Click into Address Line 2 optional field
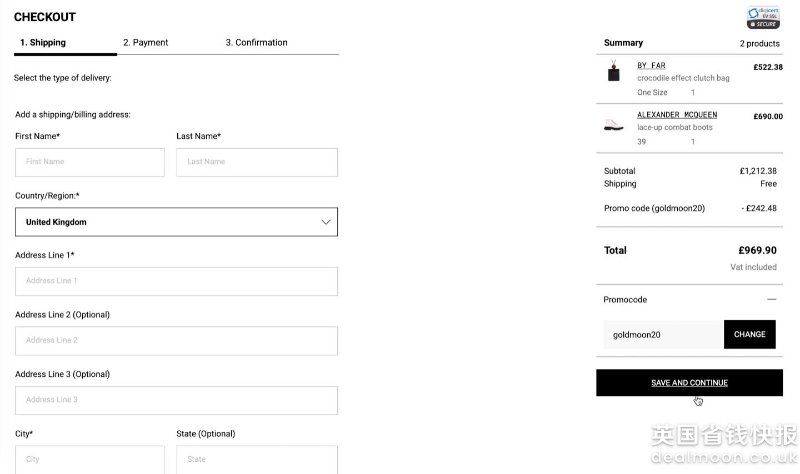Image resolution: width=800 pixels, height=474 pixels. click(177, 341)
